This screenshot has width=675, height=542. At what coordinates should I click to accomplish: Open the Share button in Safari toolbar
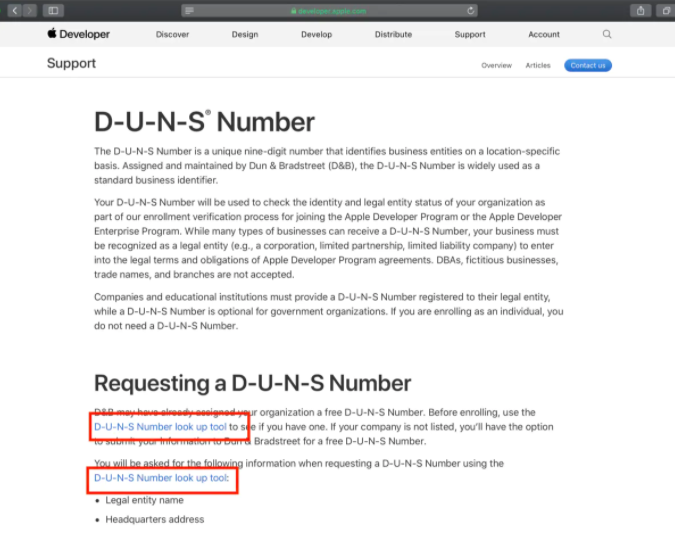pos(641,10)
